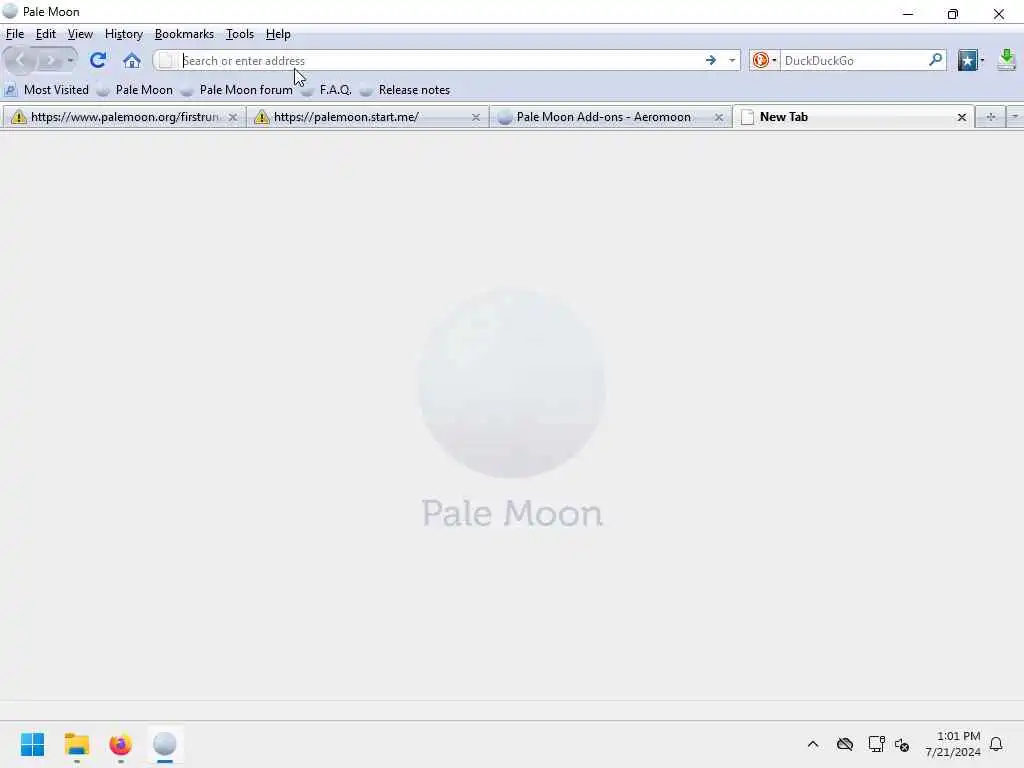Close the Pale Moon Add-ons tab
The image size is (1024, 768).
[718, 118]
